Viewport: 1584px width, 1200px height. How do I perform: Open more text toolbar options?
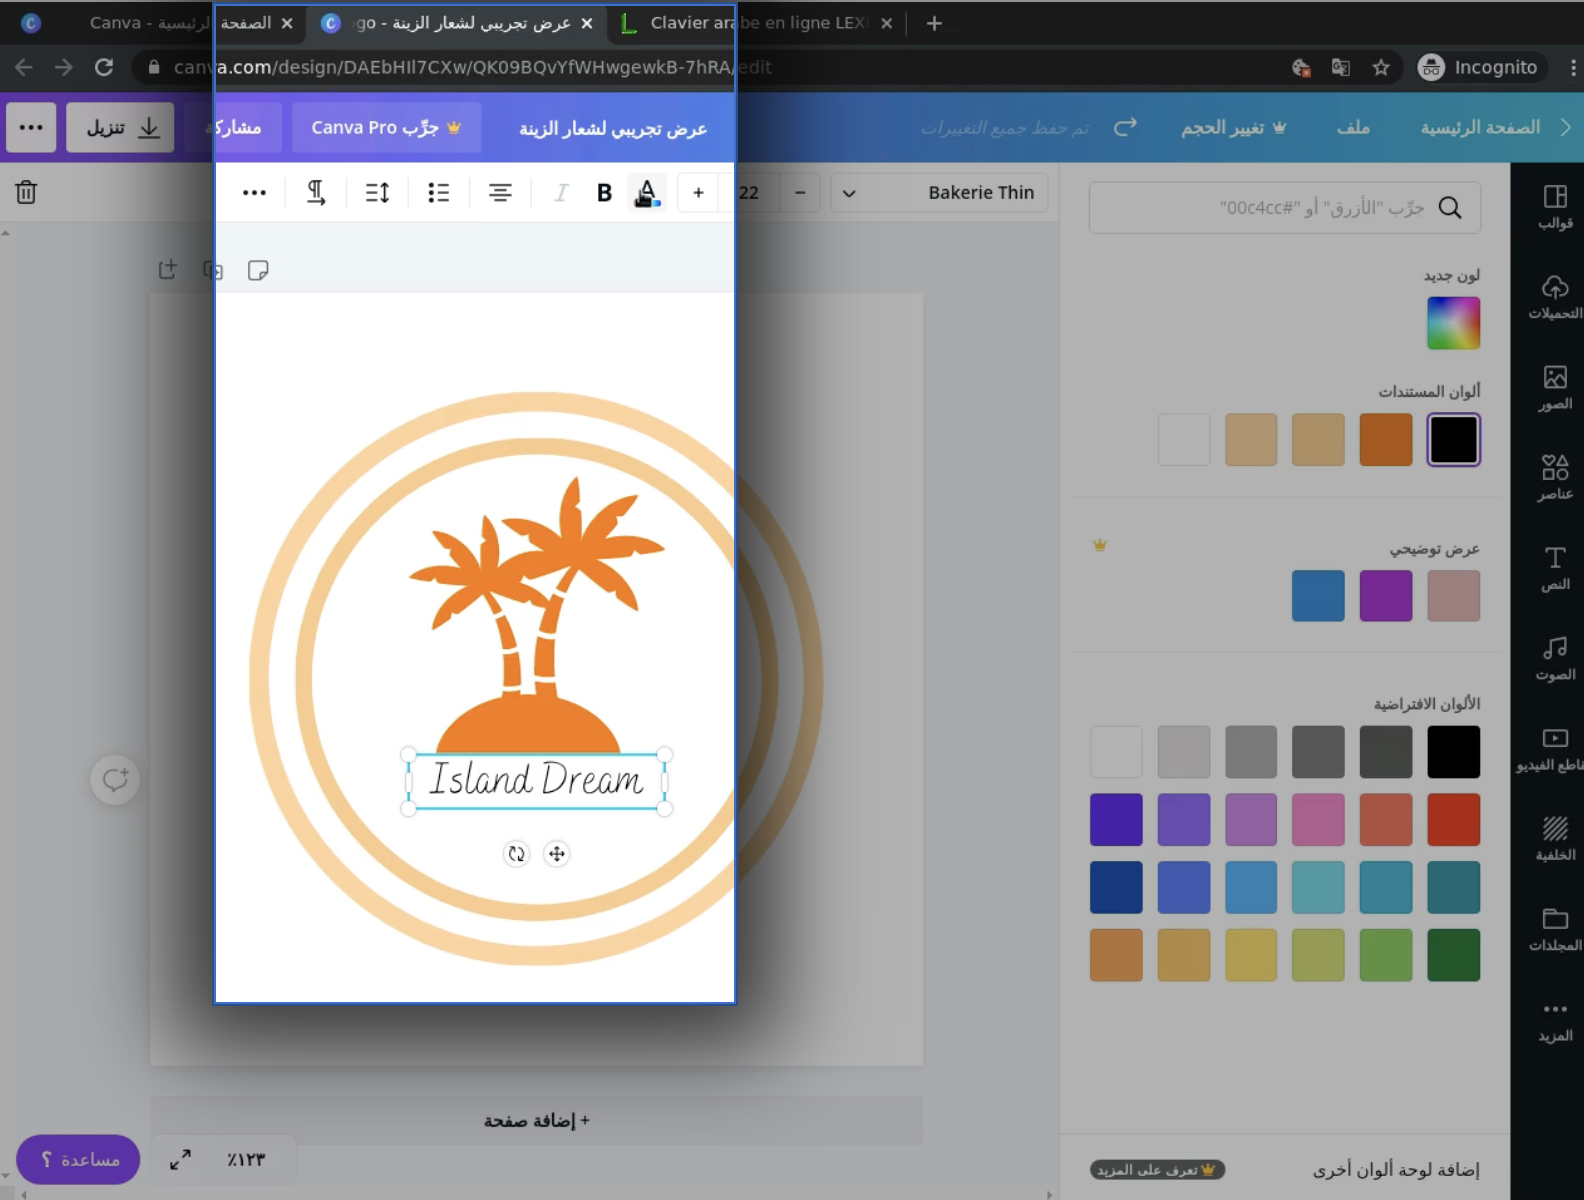pos(254,193)
